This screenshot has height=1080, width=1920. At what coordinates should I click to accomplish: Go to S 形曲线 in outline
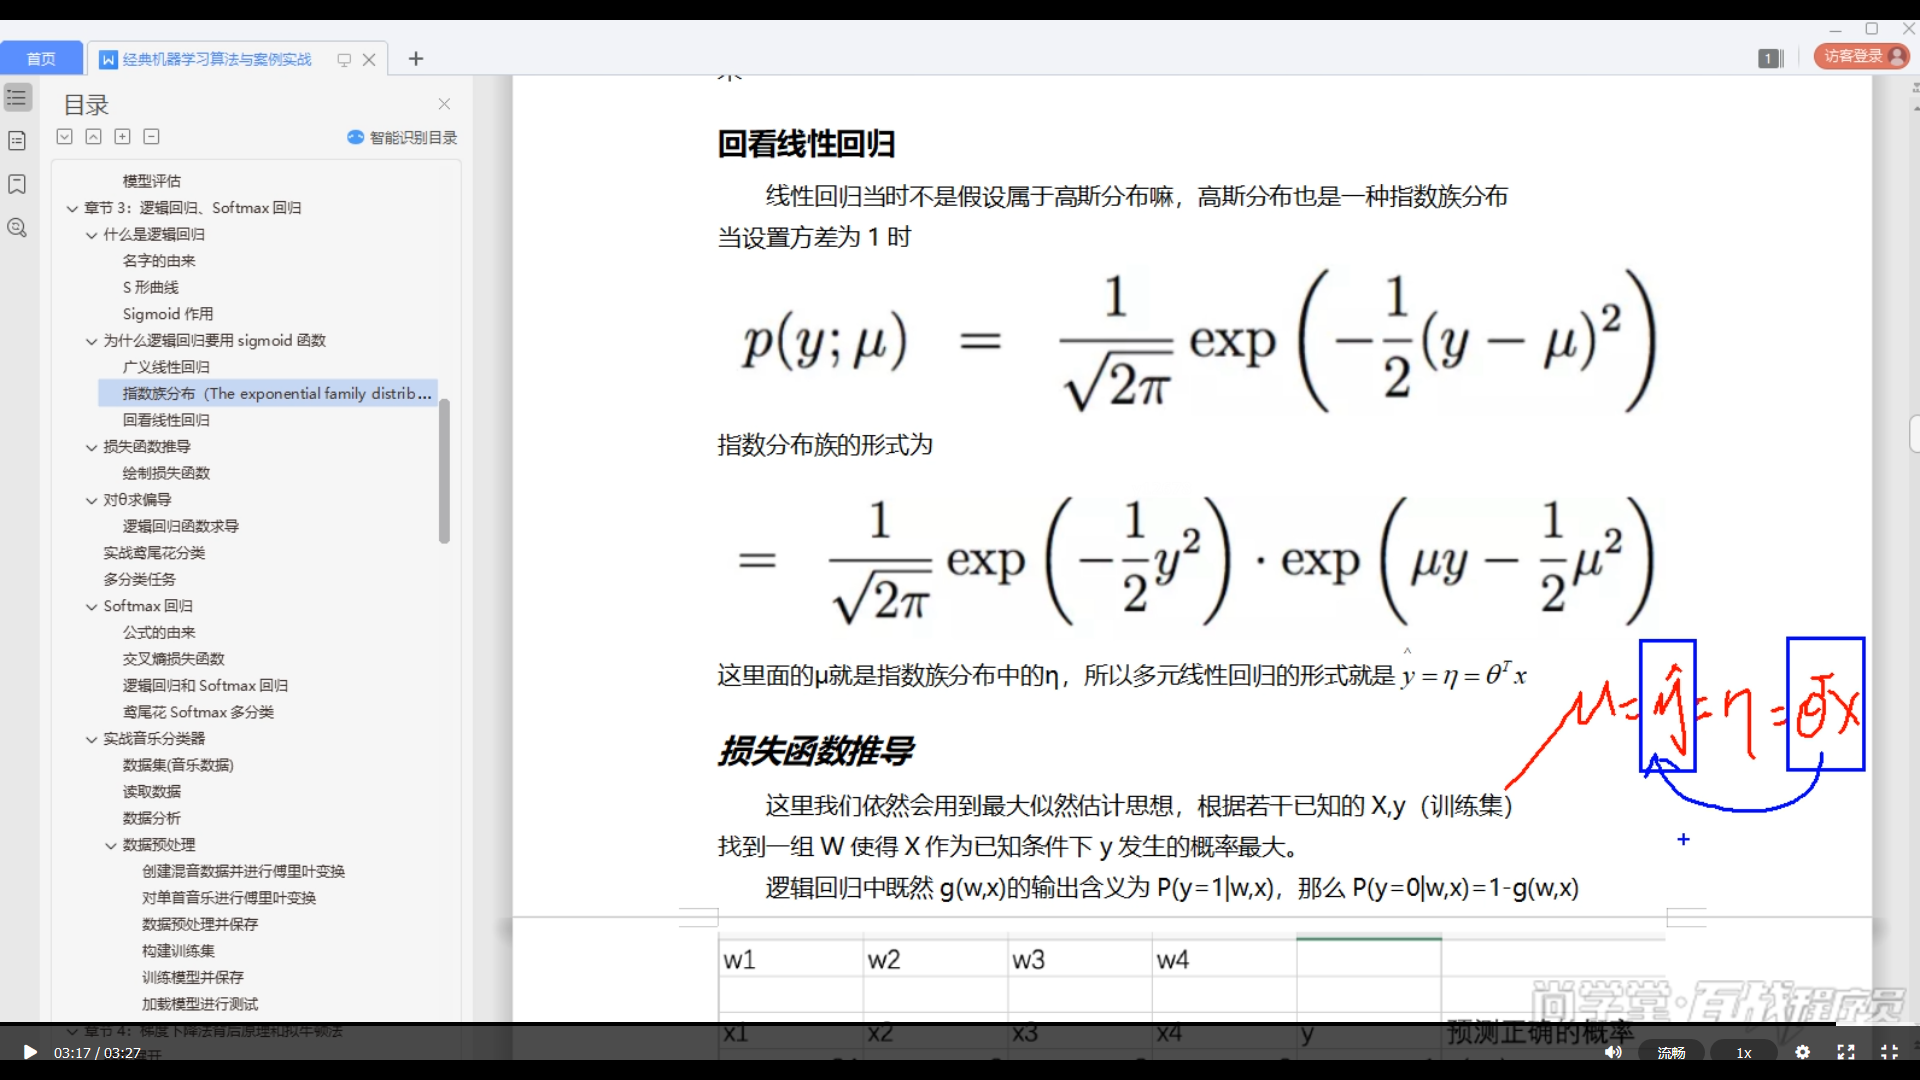150,287
